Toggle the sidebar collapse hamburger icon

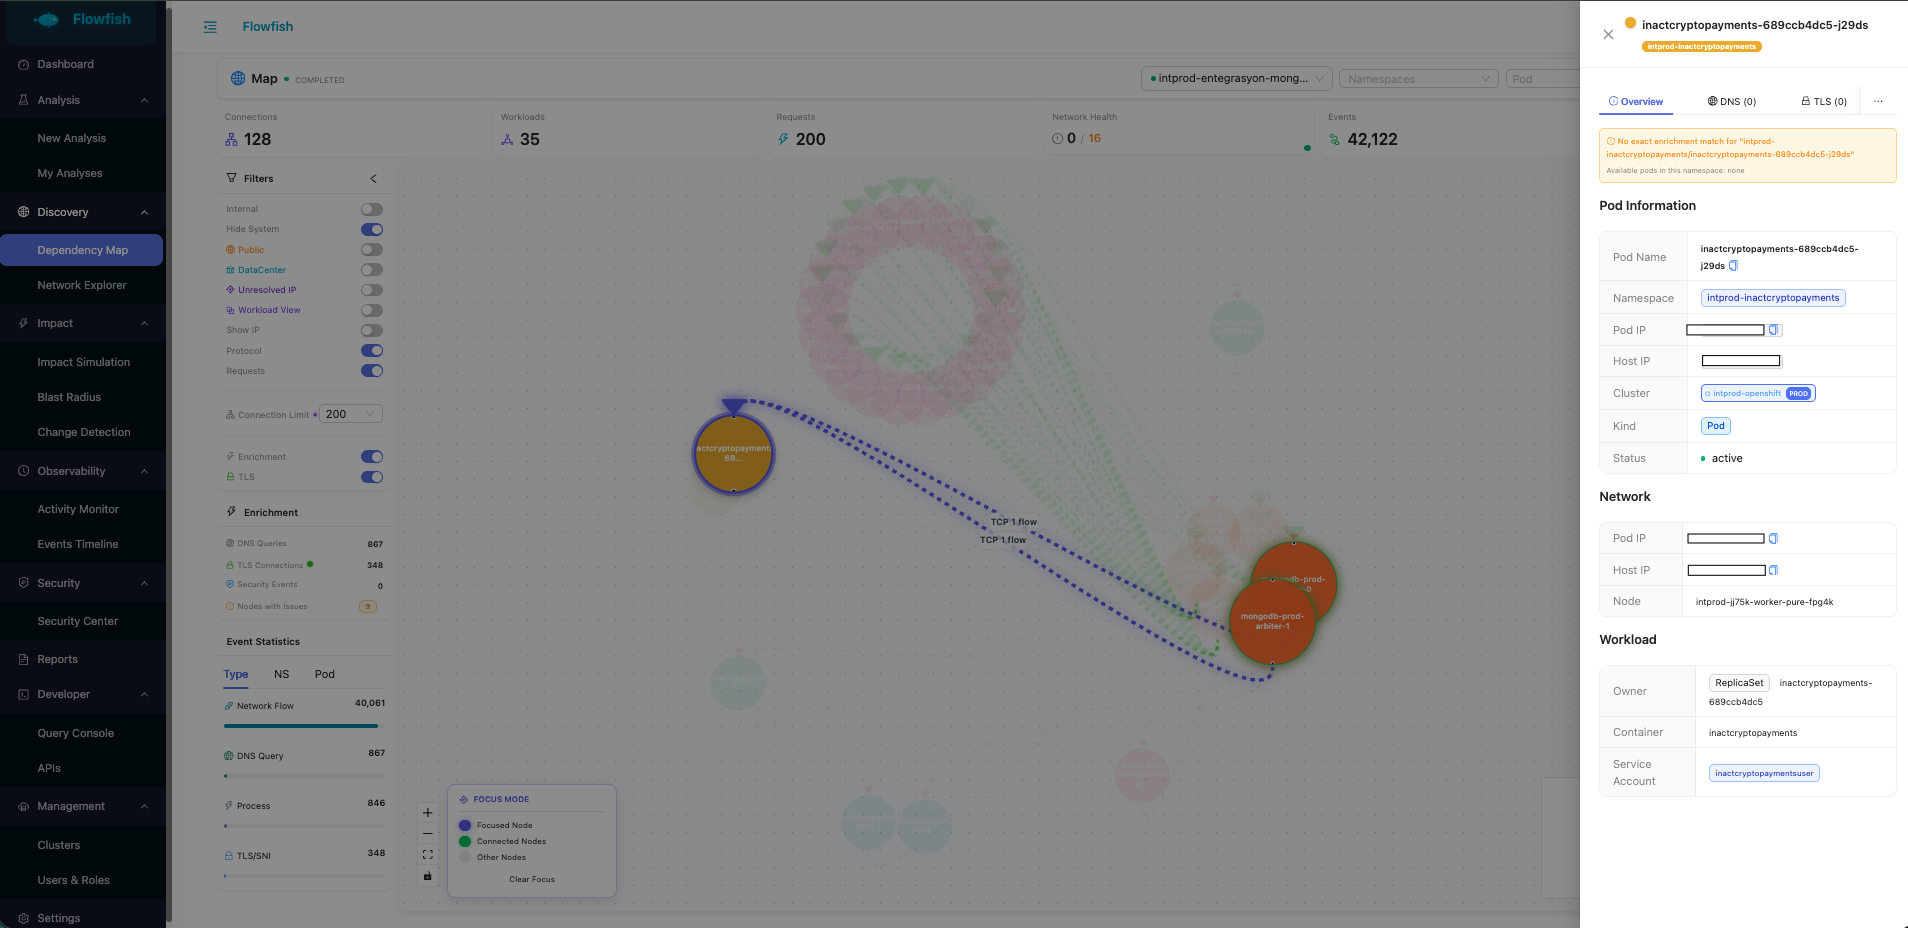tap(210, 27)
